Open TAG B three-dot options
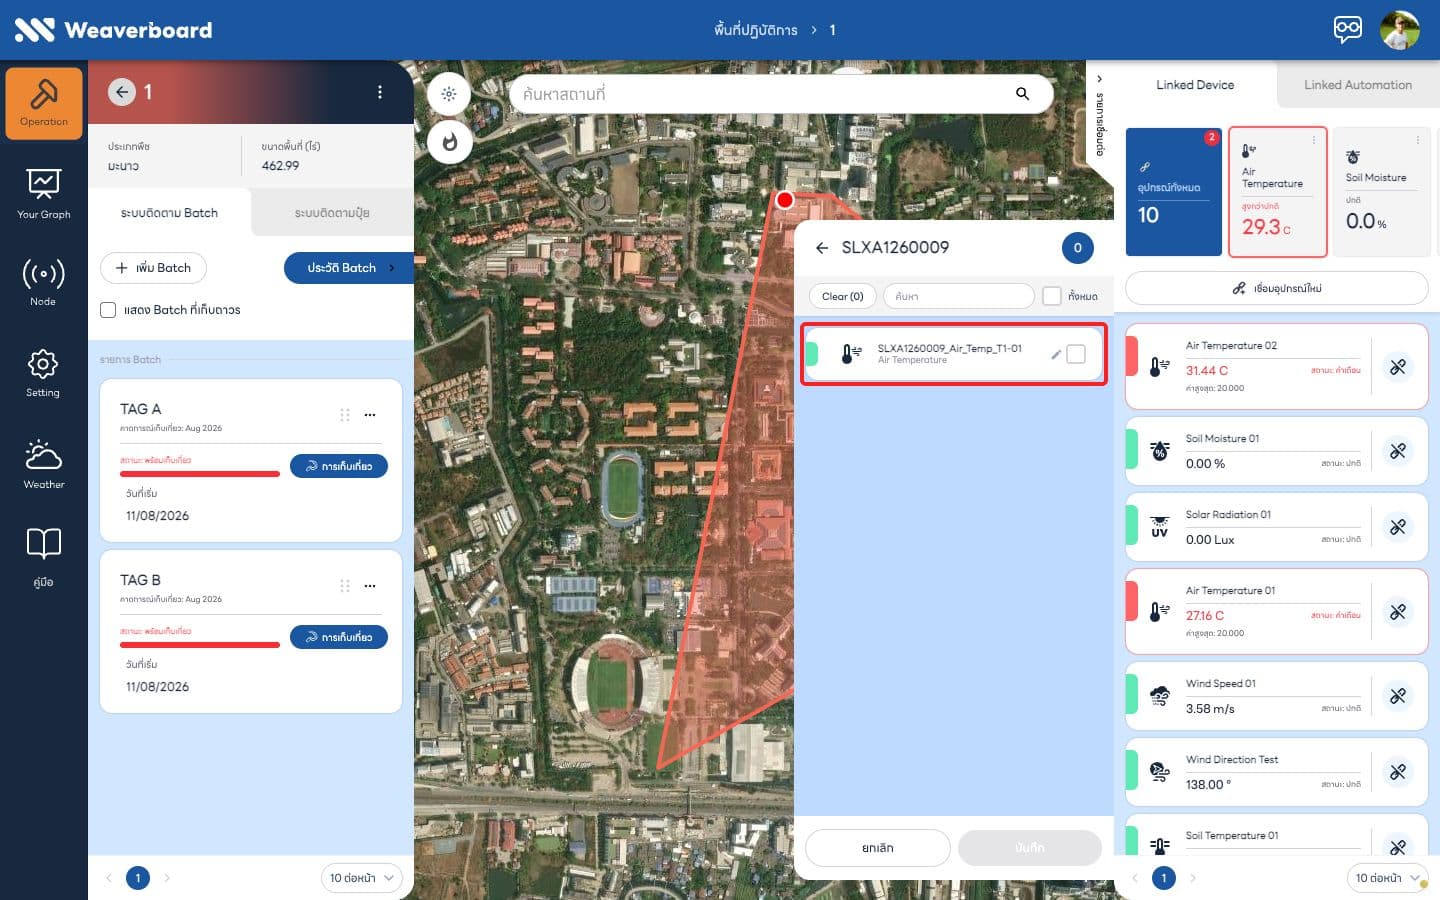Viewport: 1440px width, 900px height. 370,586
